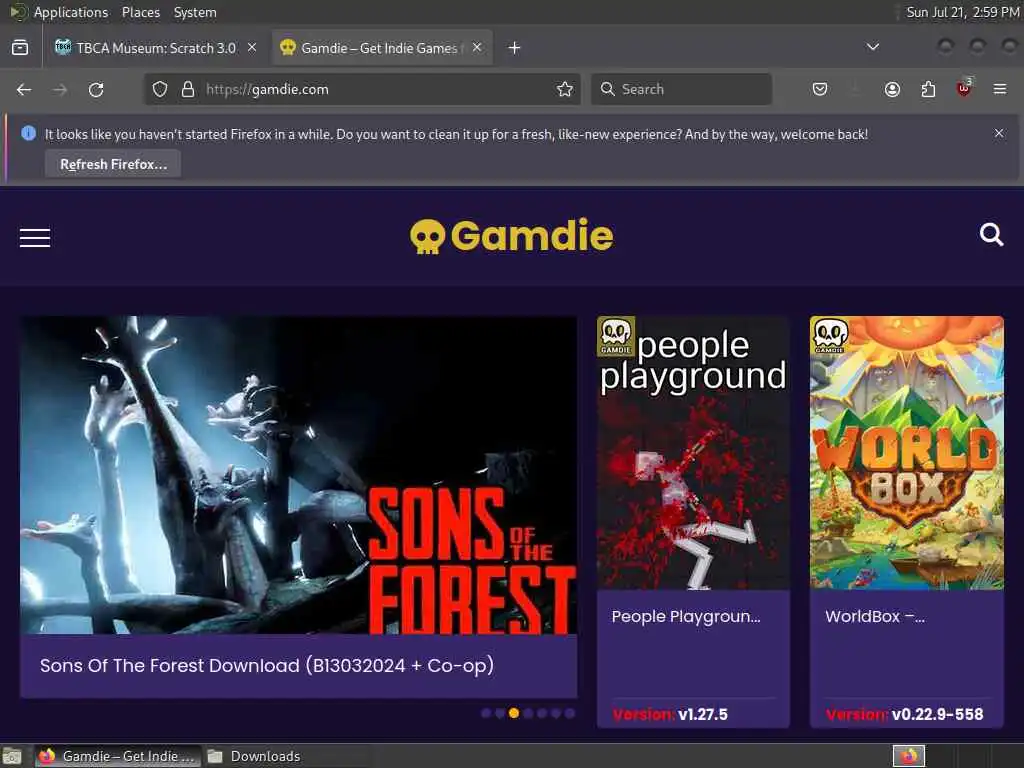Select the first carousel dot

[x=486, y=713]
